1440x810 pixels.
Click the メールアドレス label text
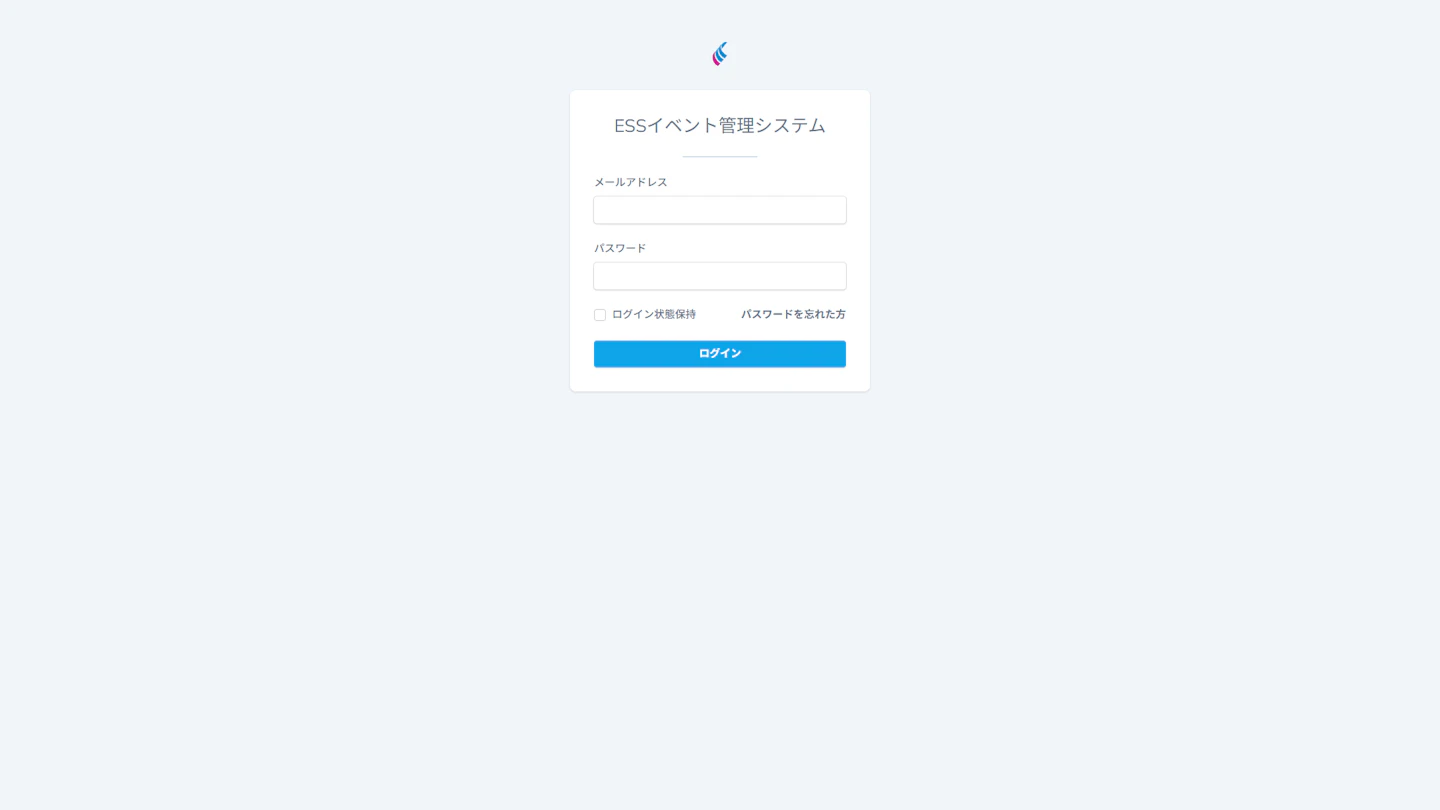(x=630, y=182)
